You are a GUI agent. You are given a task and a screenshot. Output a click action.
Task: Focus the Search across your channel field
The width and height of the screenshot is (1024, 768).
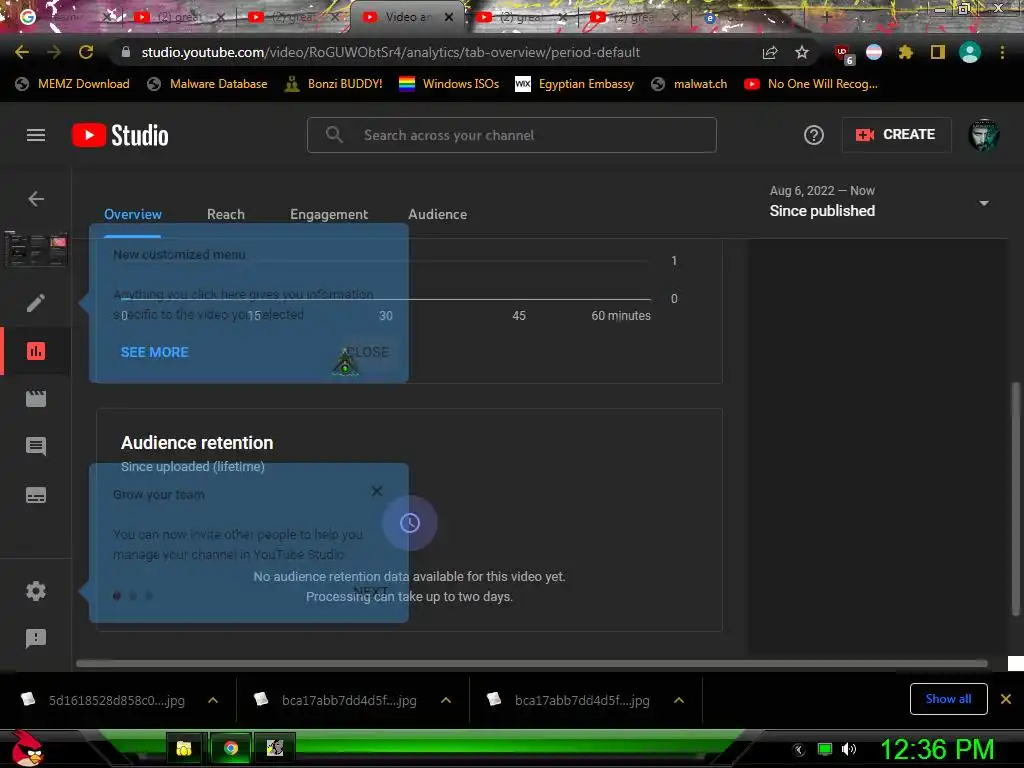pos(512,135)
